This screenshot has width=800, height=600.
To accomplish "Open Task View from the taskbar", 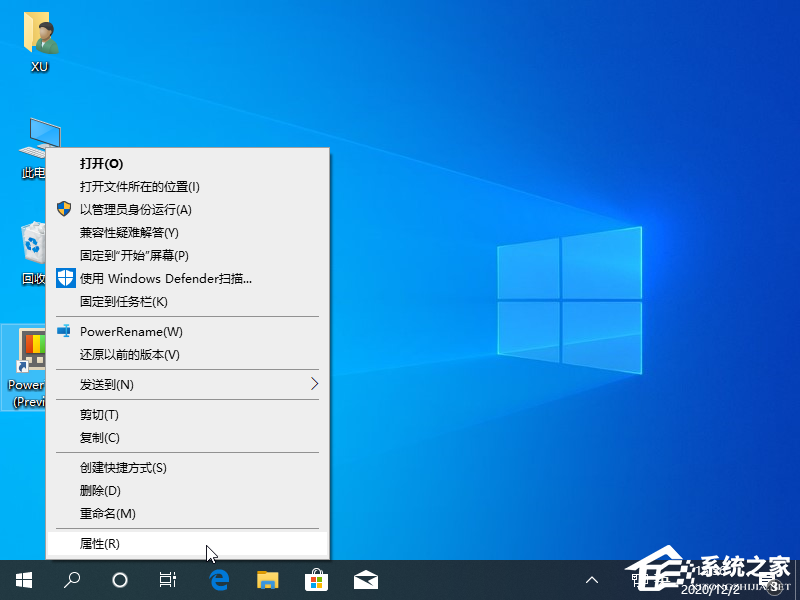I will (x=168, y=579).
